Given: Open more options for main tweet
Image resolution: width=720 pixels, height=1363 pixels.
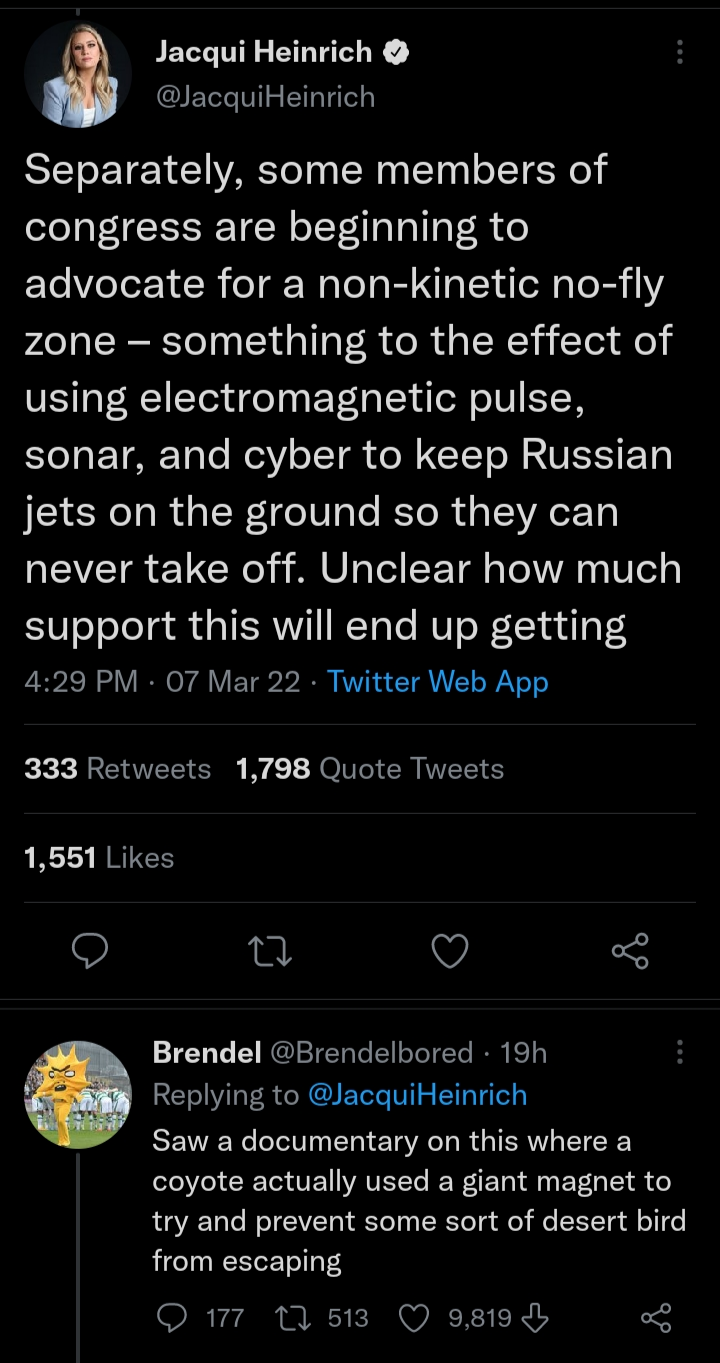Looking at the screenshot, I should (680, 53).
